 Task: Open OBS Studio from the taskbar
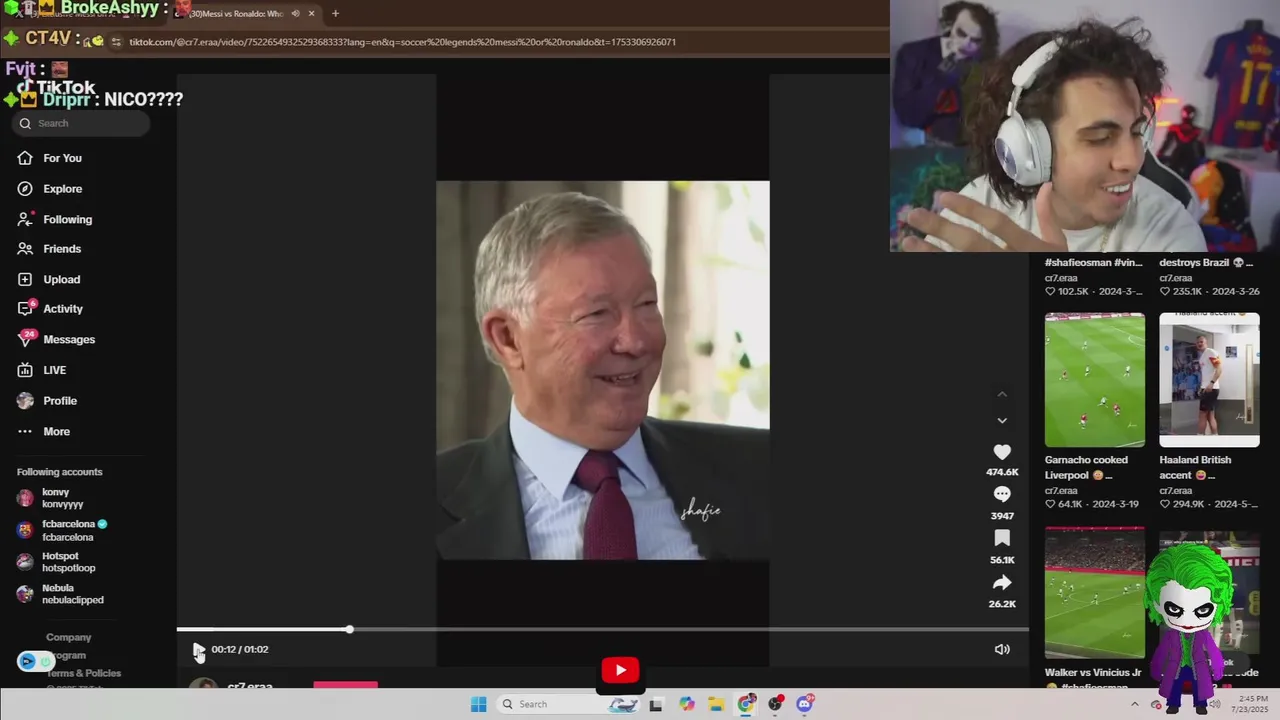[x=775, y=704]
